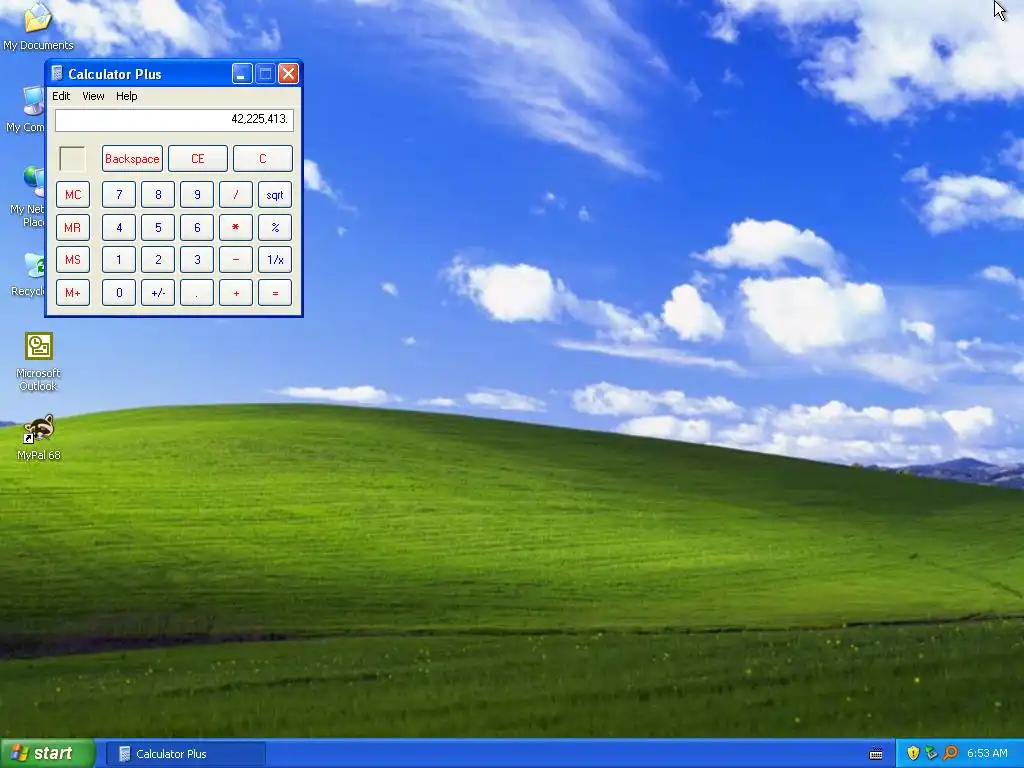
Task: Click the MC memory clear button
Action: [72, 195]
